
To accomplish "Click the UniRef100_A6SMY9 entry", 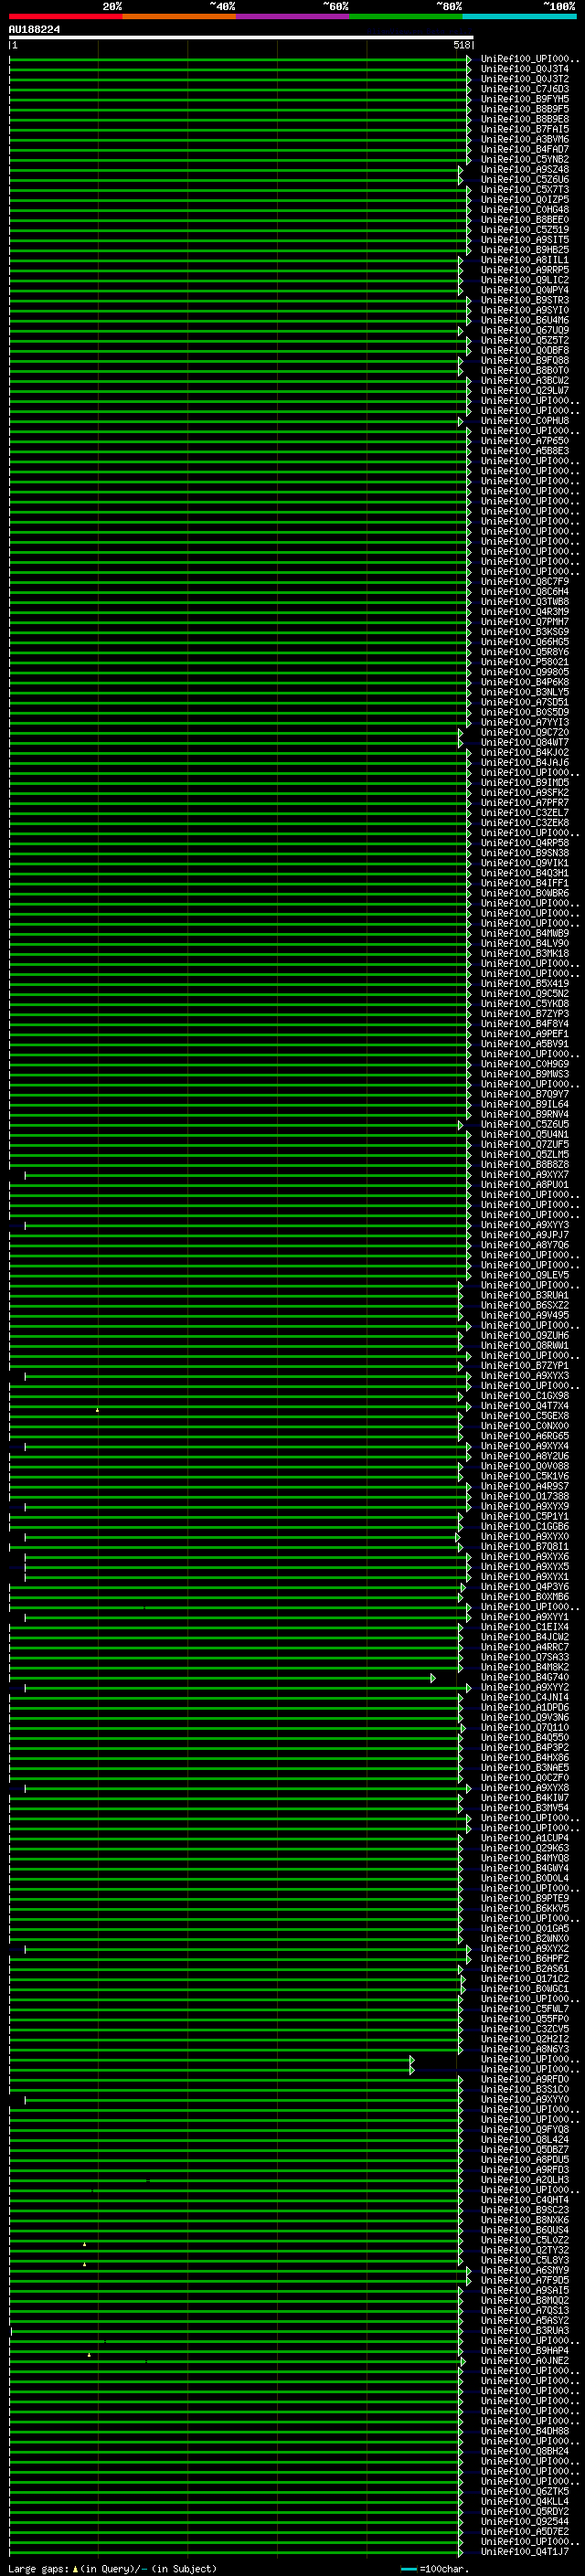I will coord(525,2271).
